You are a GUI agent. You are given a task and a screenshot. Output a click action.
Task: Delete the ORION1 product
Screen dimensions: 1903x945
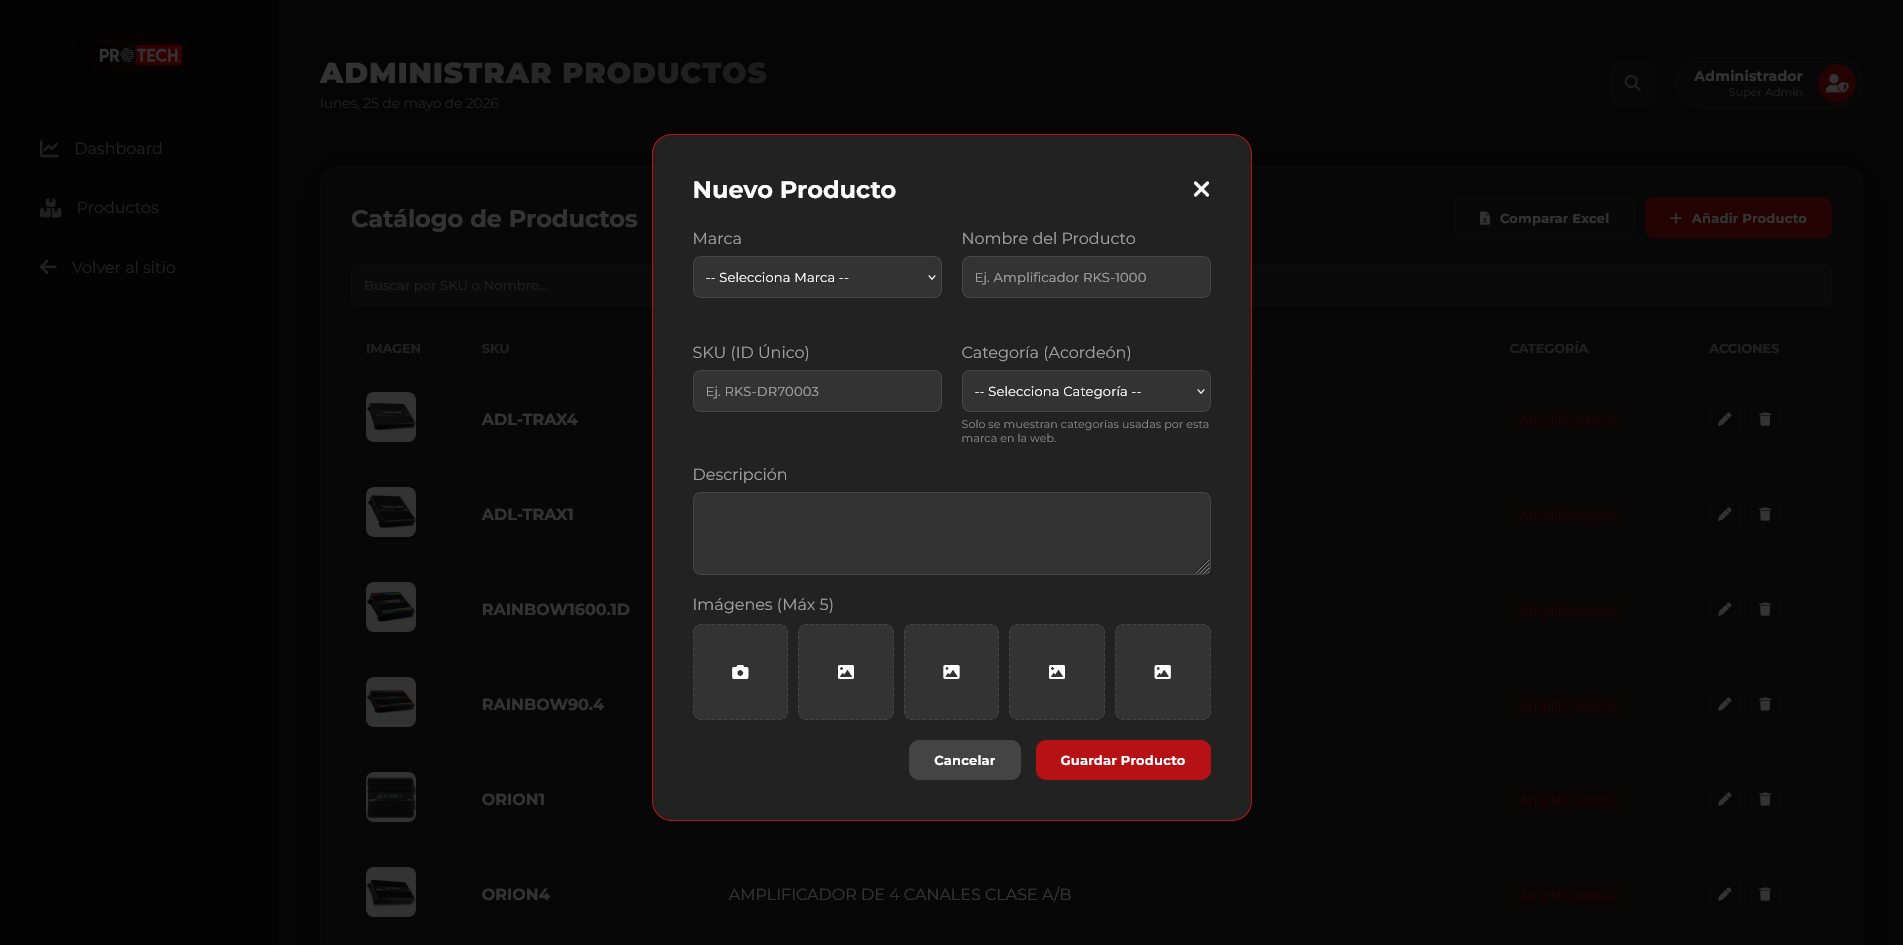pyautogui.click(x=1765, y=799)
